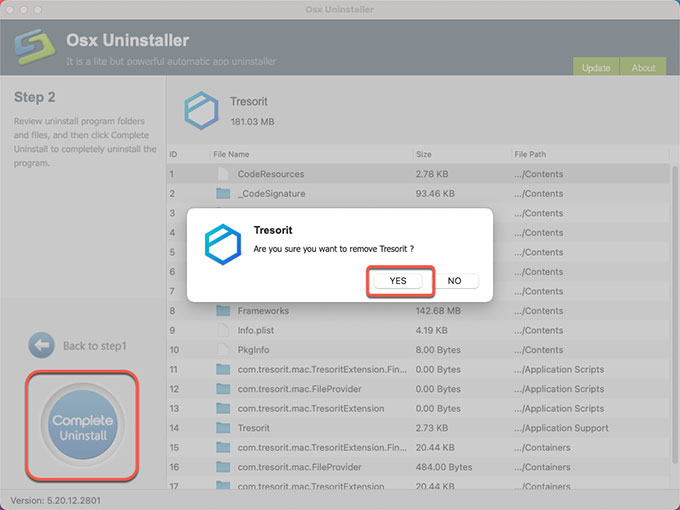680x510 pixels.
Task: Select the com.tresorit.mac.FileProvider row in Application Scripts
Action: tap(300, 389)
